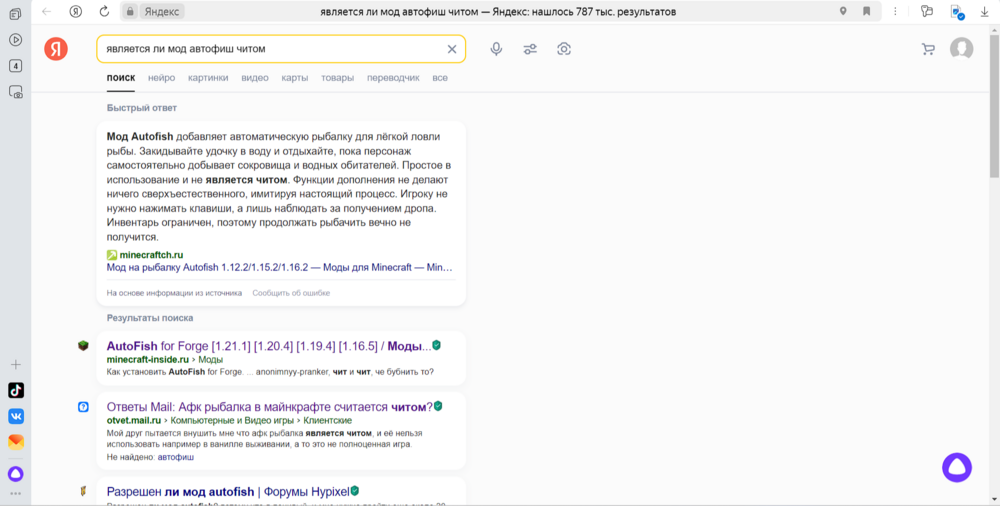Open the minecraft-inside.ru domain link

[x=147, y=360]
